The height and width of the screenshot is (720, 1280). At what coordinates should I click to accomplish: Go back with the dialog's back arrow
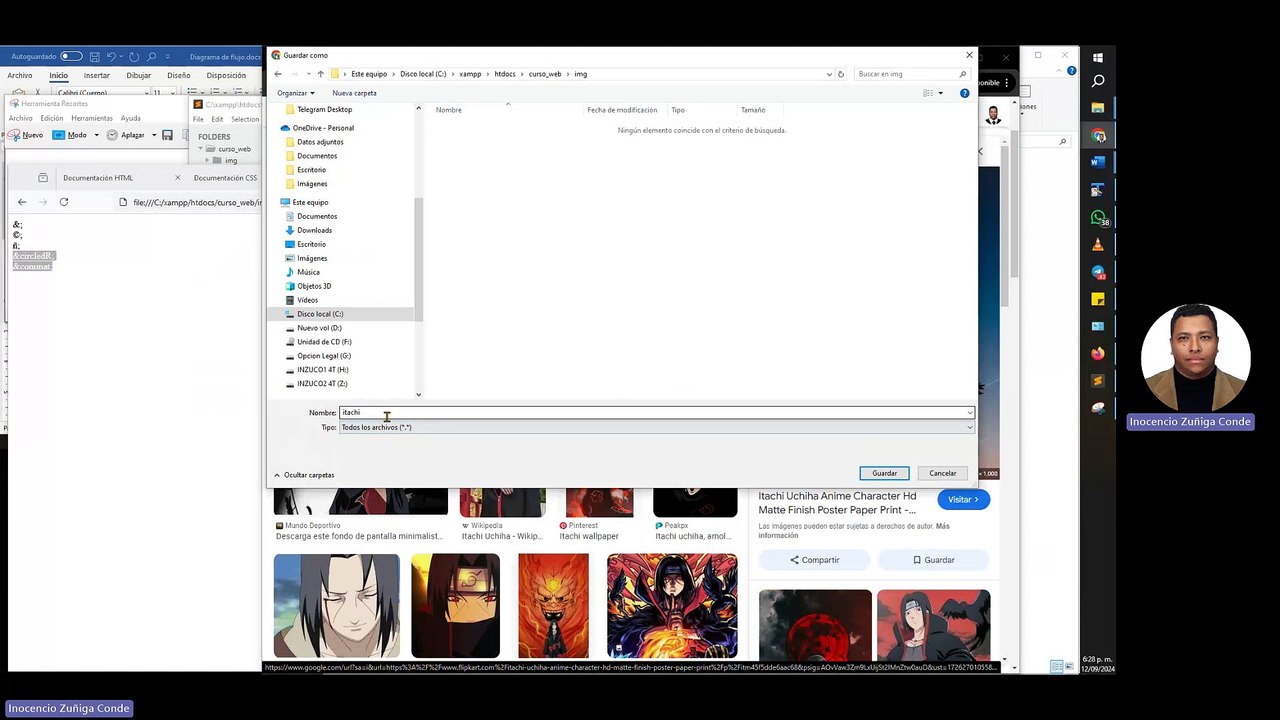(x=278, y=74)
